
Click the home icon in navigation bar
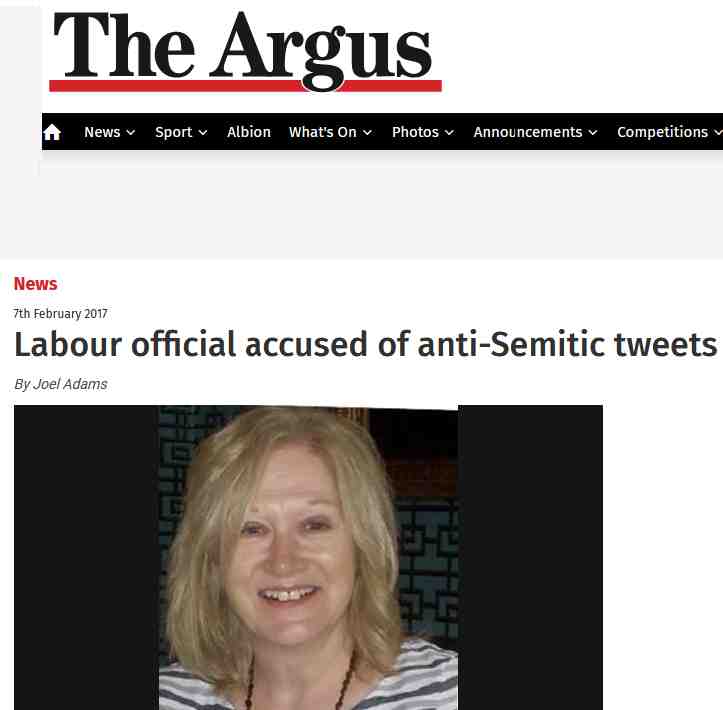pos(52,132)
